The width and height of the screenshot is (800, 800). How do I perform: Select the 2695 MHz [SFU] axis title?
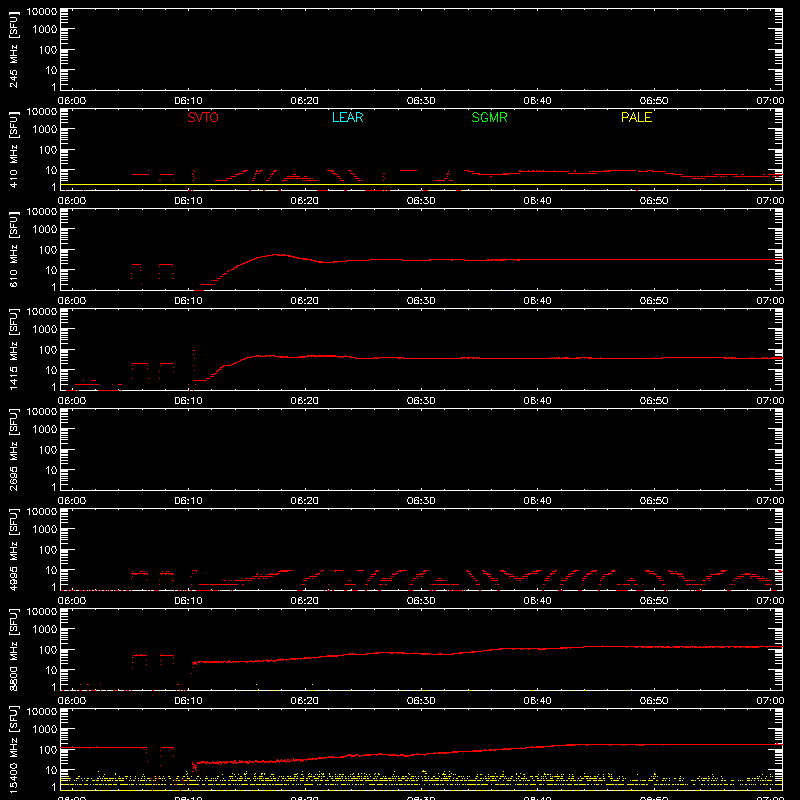coord(14,449)
